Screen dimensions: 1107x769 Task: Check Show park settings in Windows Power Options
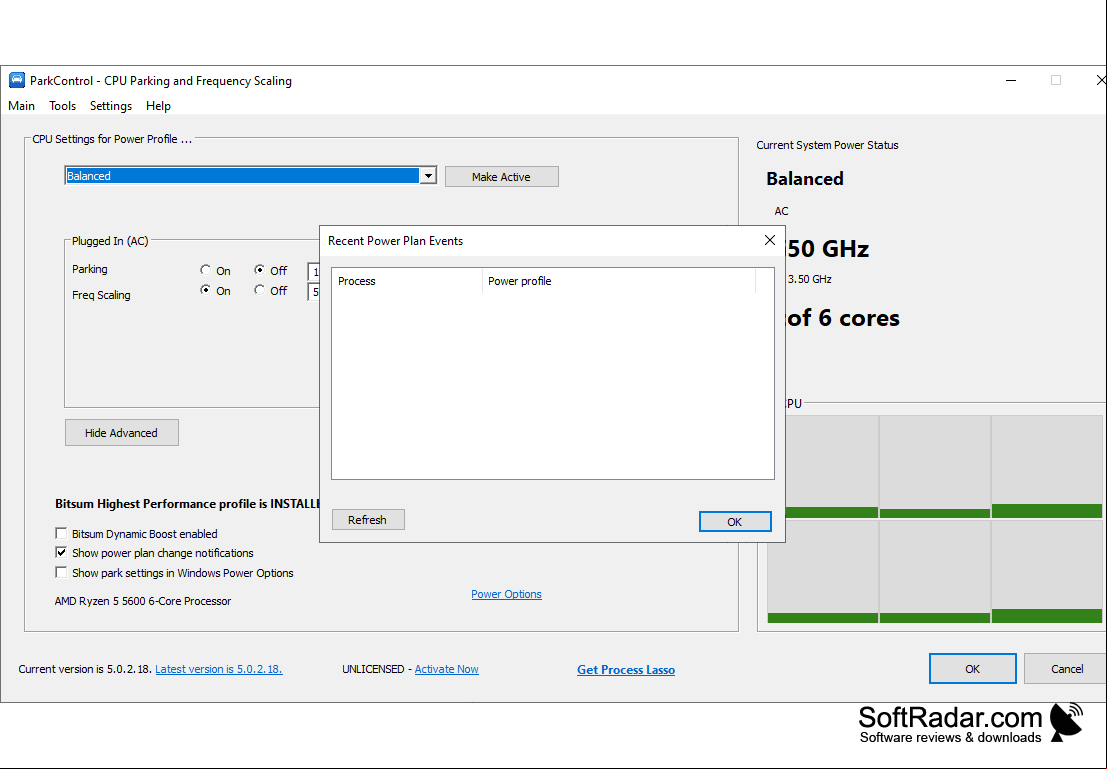click(x=61, y=573)
